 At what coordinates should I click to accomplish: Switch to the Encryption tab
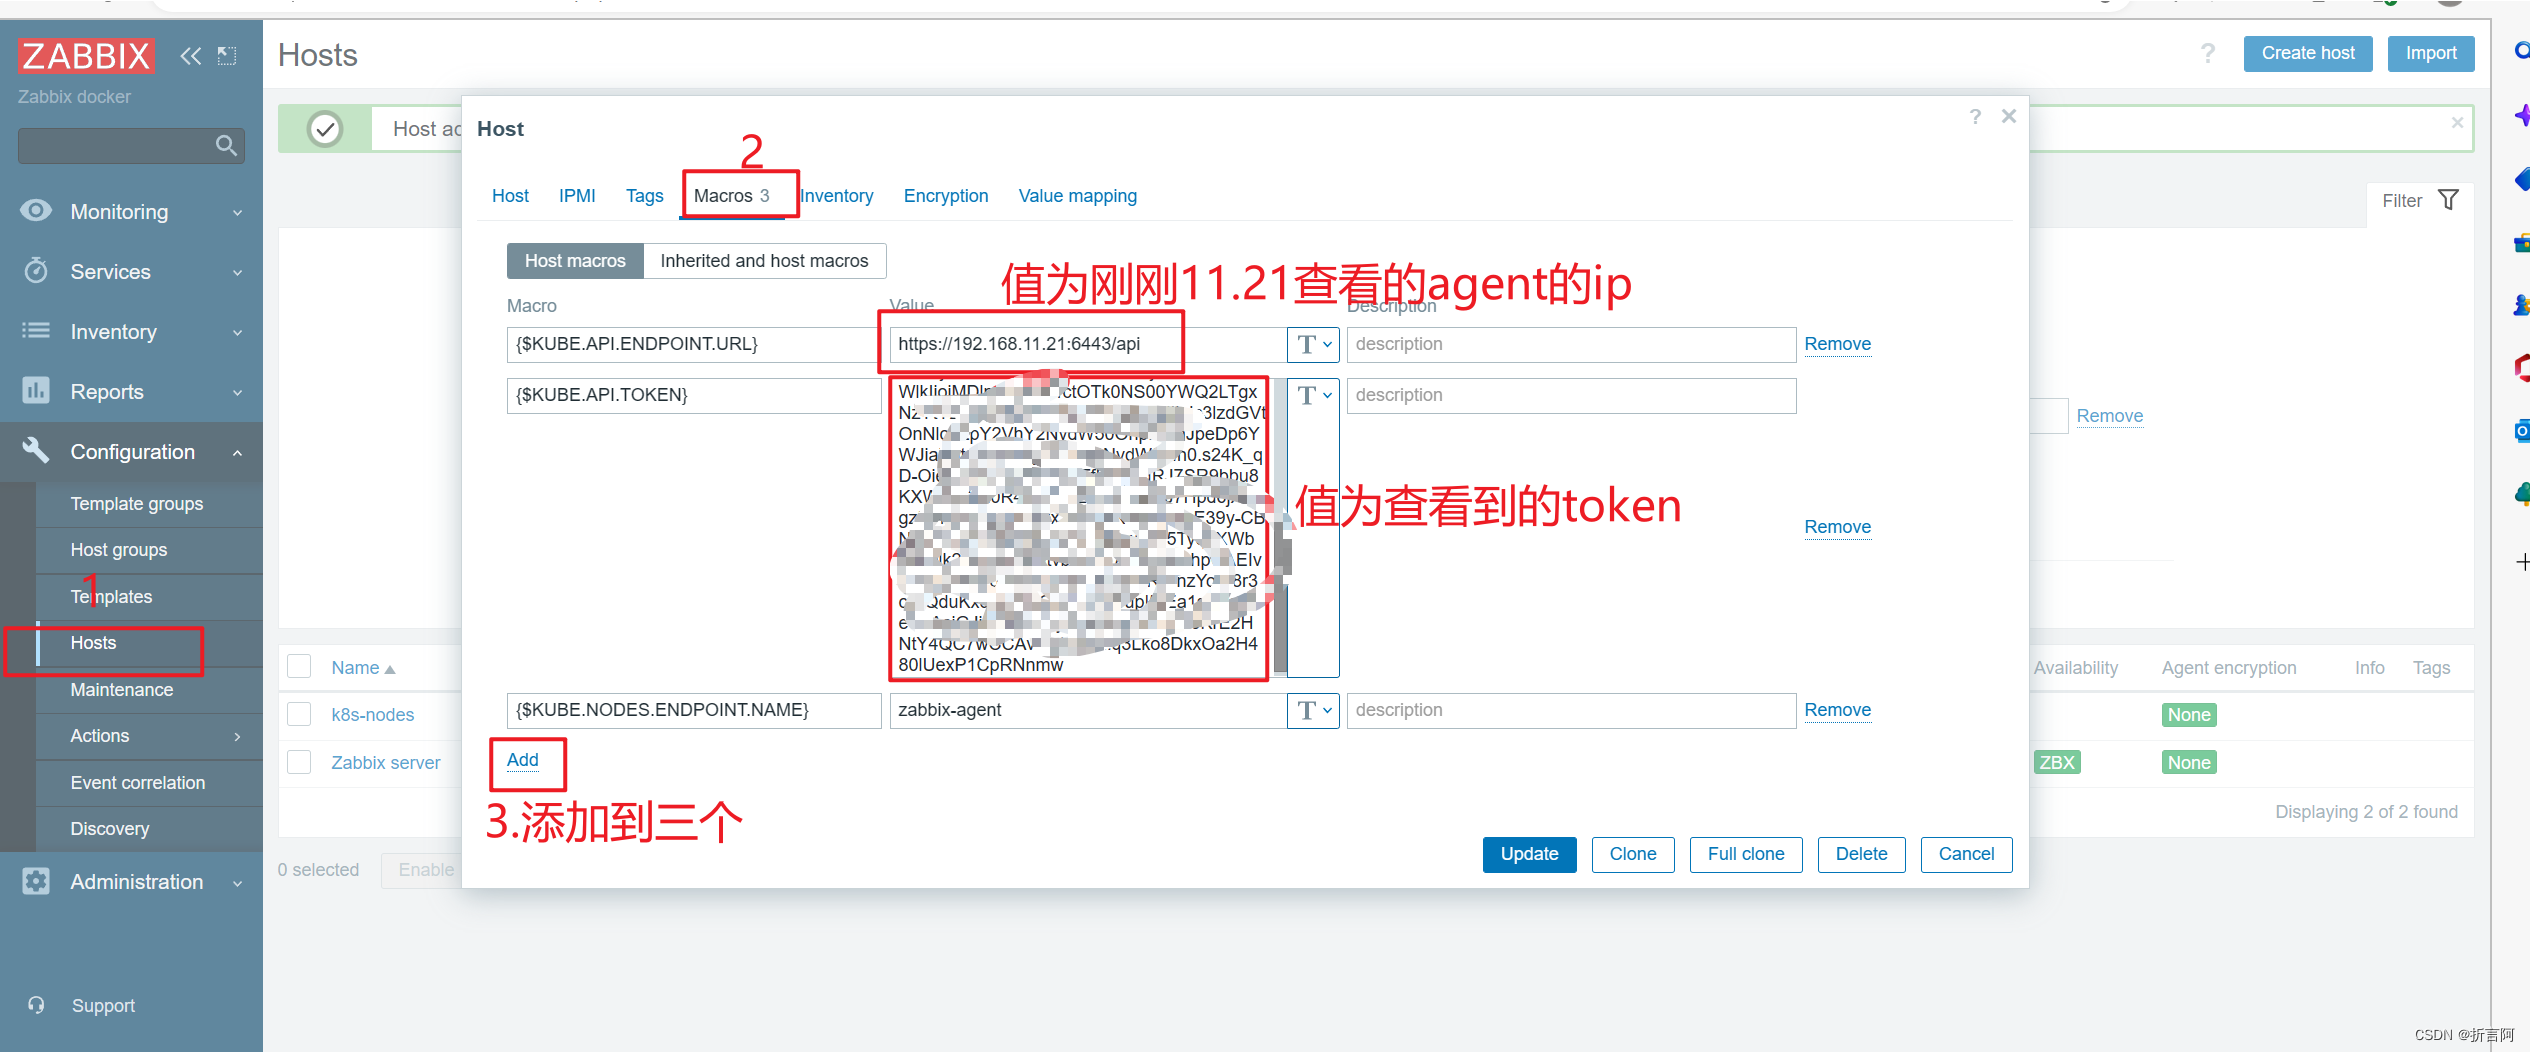(945, 196)
